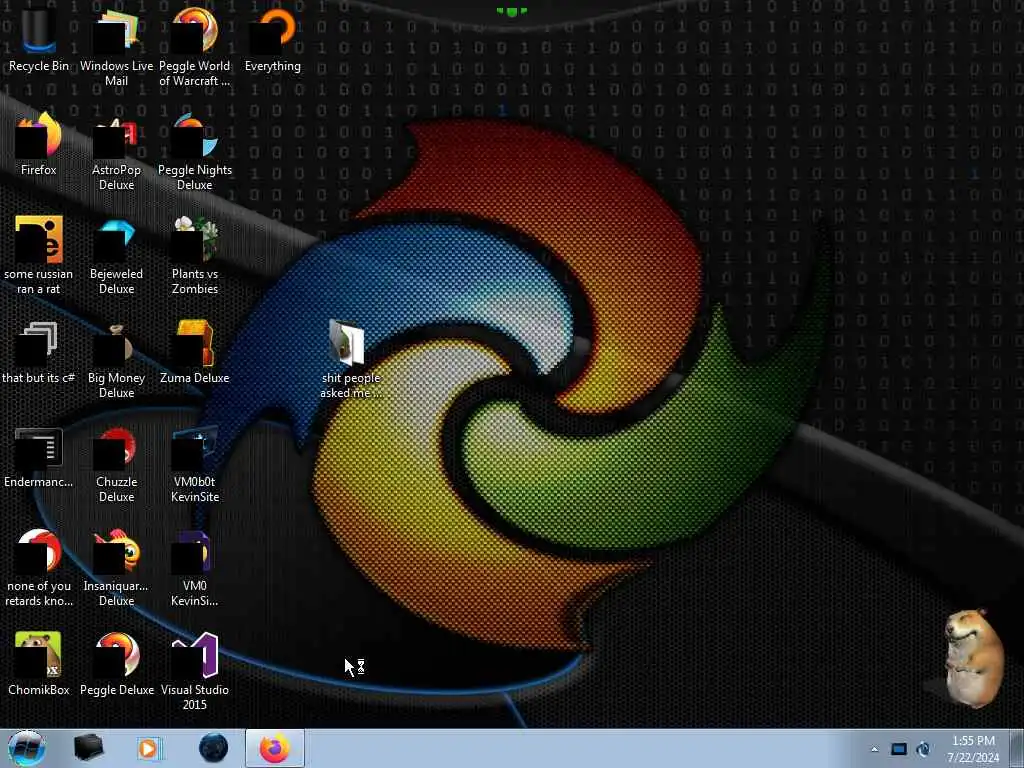Click the round tray icon beside the clock
This screenshot has width=1024, height=768.
(x=923, y=749)
